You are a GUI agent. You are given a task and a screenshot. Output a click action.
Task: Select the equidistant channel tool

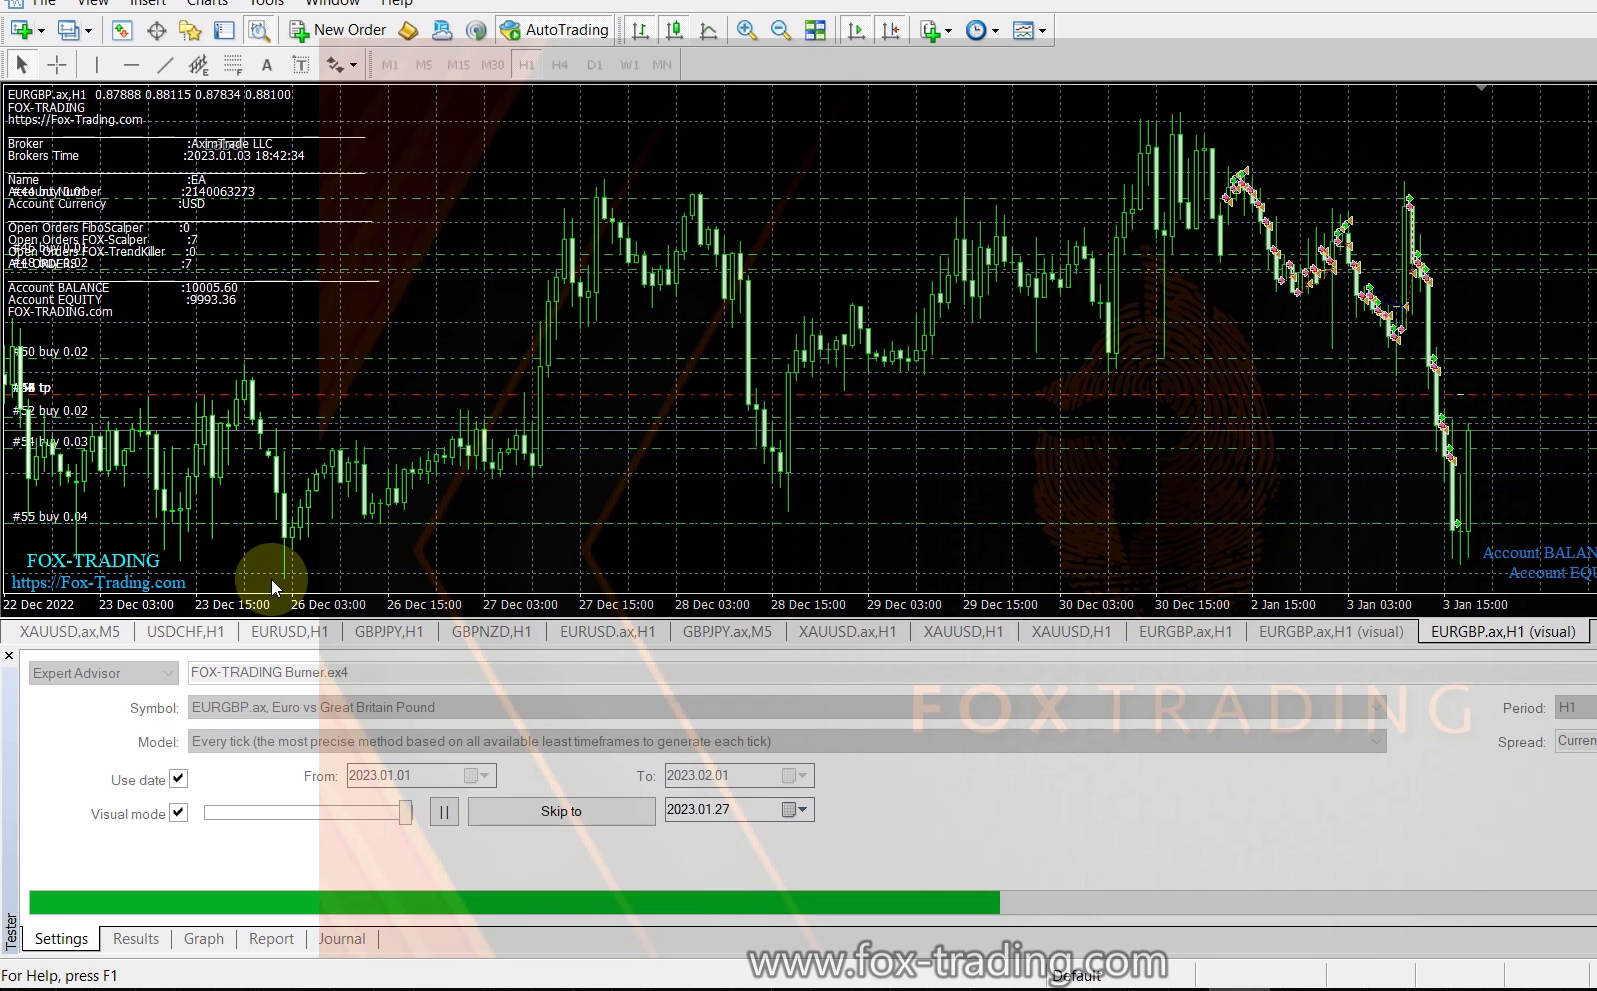[x=199, y=65]
